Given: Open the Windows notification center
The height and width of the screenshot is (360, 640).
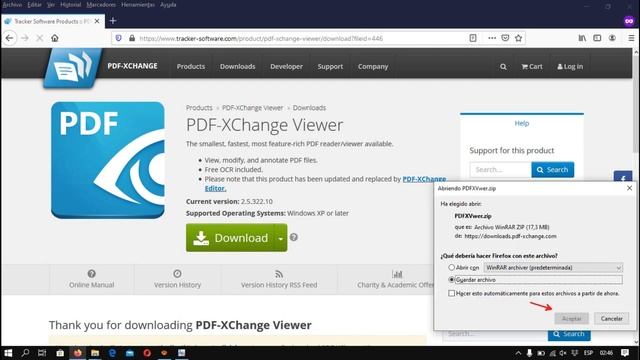Looking at the screenshot, I should coord(625,353).
